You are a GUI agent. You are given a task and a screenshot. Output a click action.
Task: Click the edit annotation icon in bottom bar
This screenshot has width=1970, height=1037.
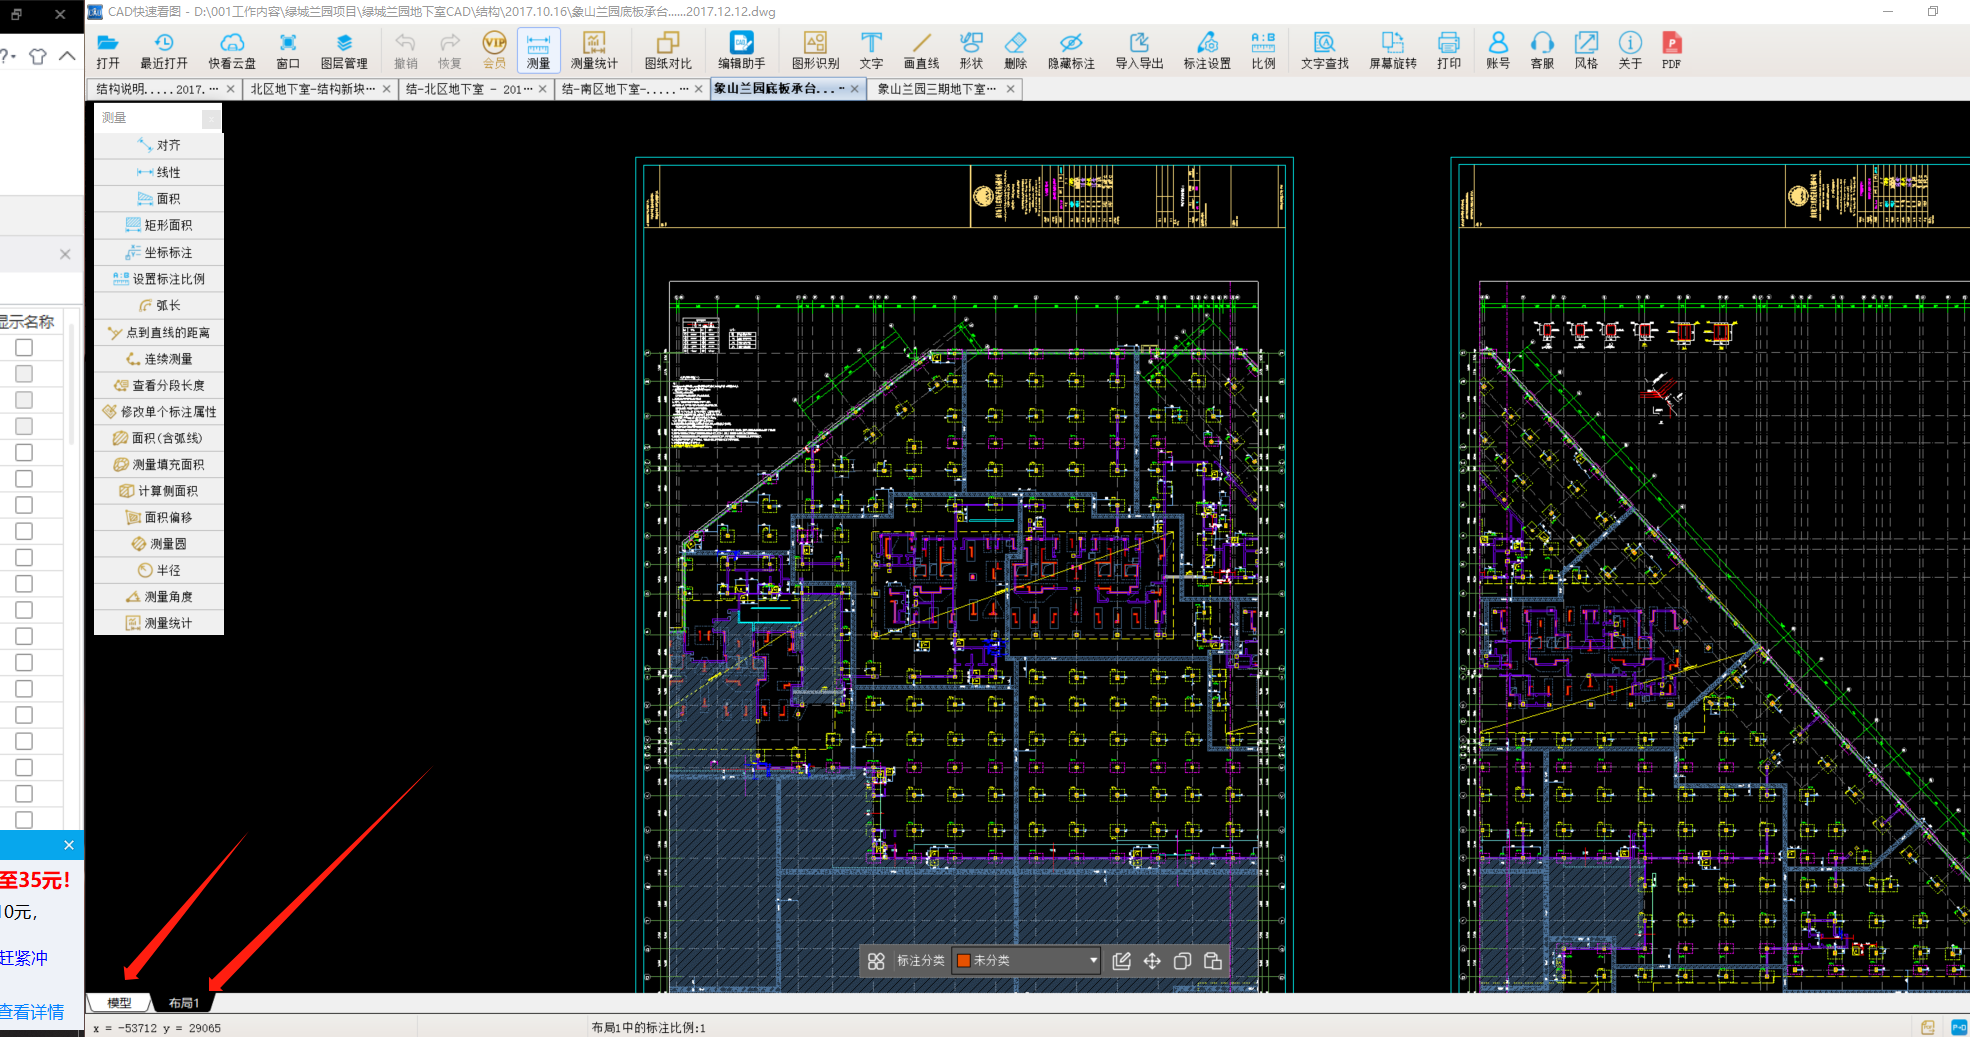[x=1121, y=961]
